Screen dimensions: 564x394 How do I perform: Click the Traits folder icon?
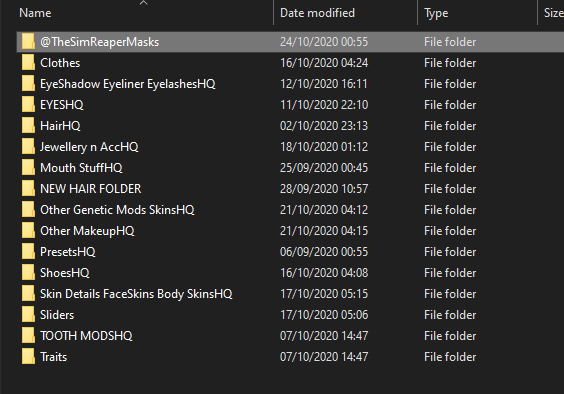click(28, 357)
